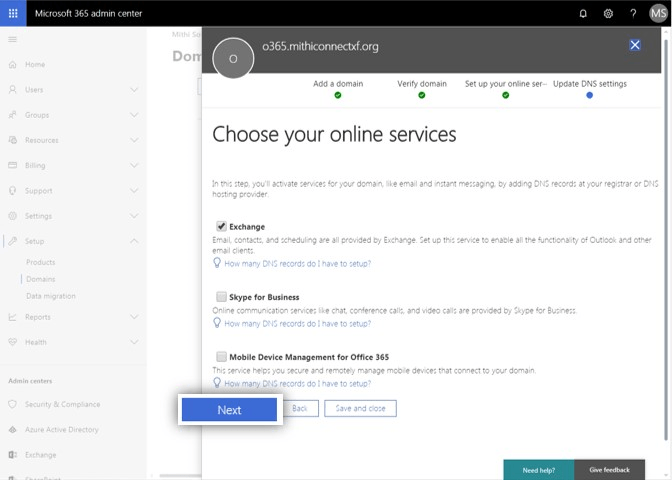672x480 pixels.
Task: Open Exchange's DNS records help link
Action: 297,264
